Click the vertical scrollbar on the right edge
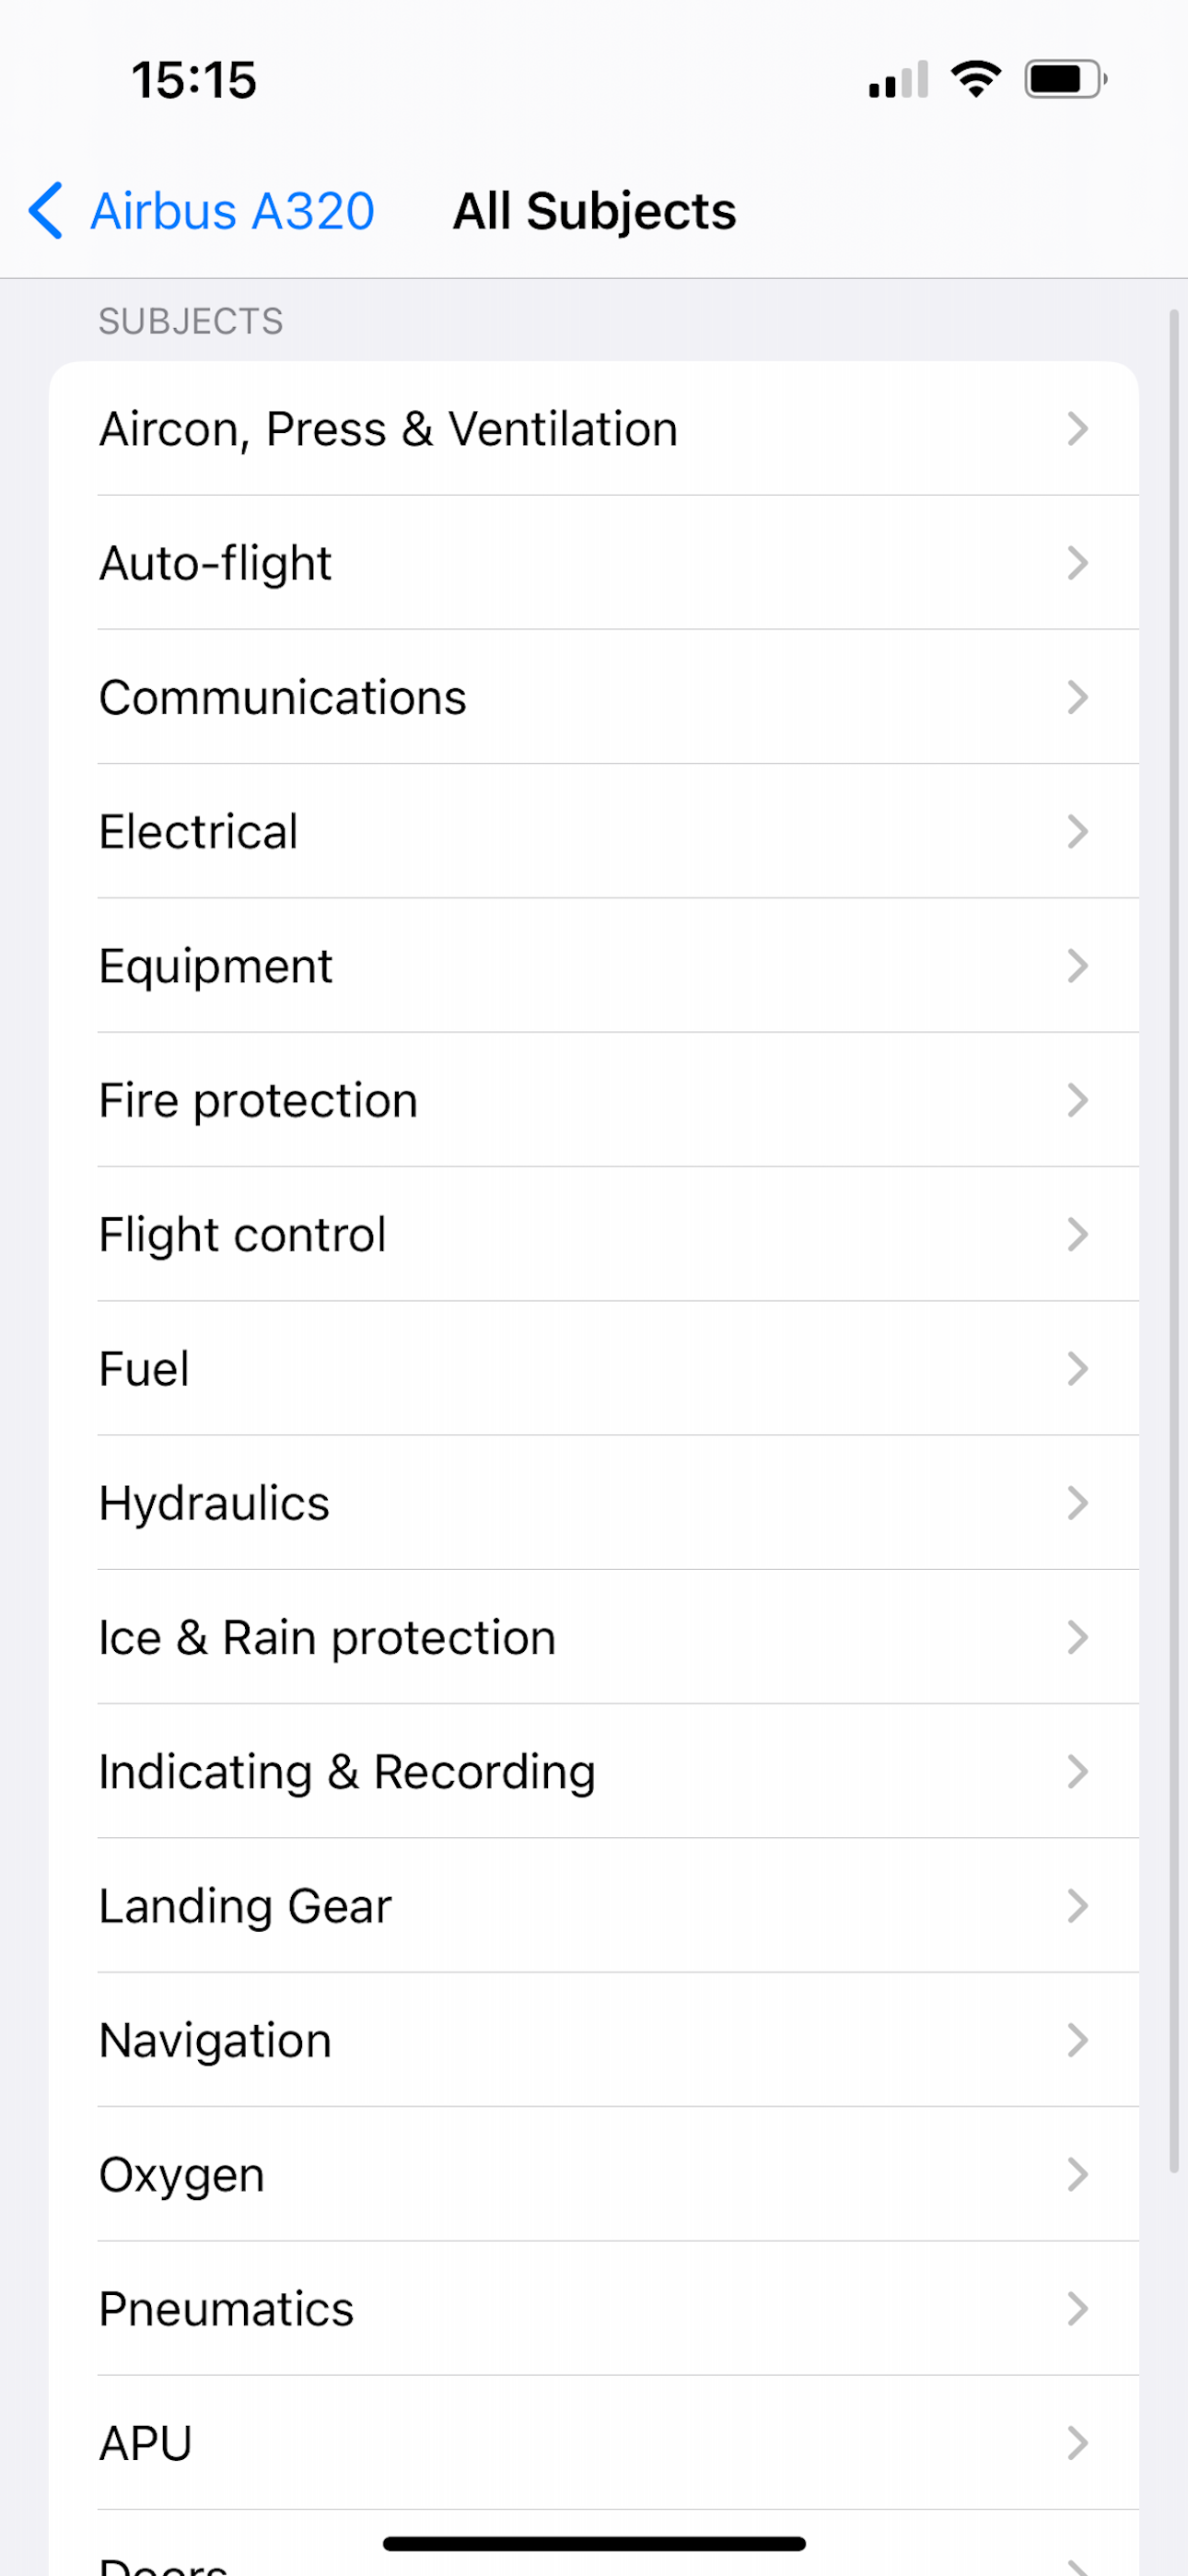 coord(1174,1240)
